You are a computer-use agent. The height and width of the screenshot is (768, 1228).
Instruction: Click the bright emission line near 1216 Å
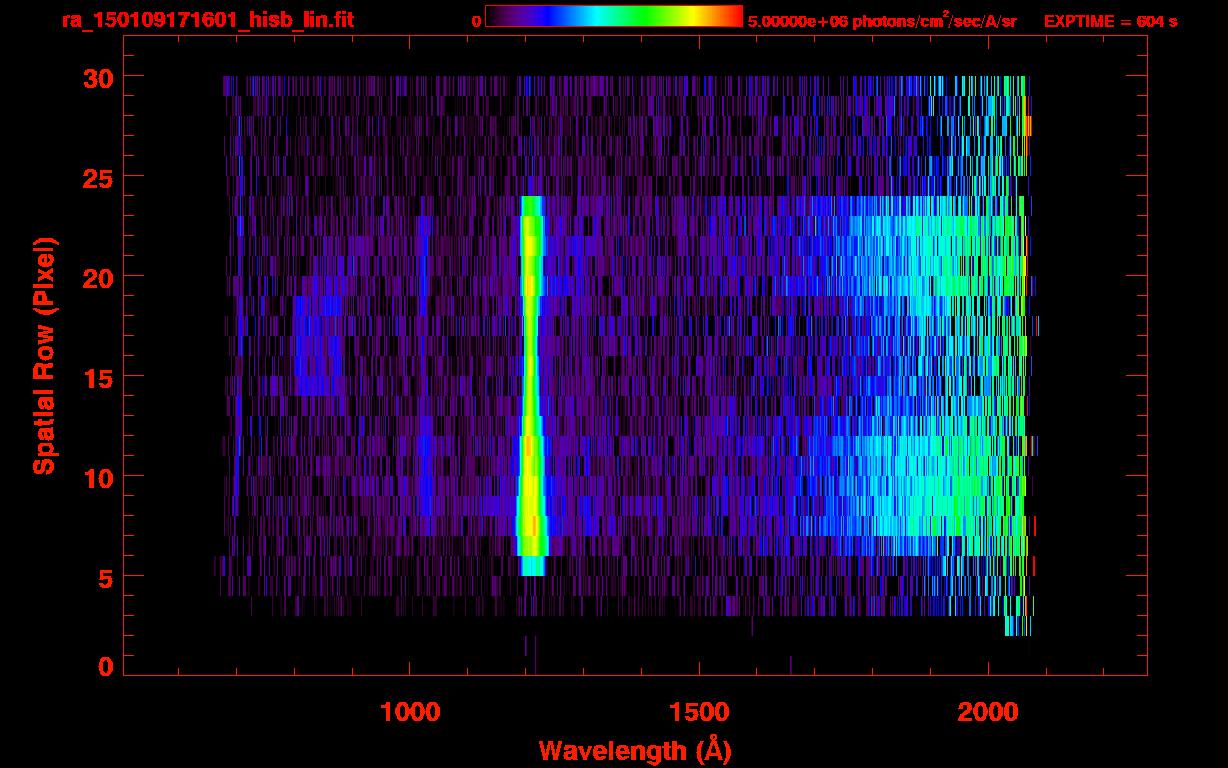click(531, 385)
